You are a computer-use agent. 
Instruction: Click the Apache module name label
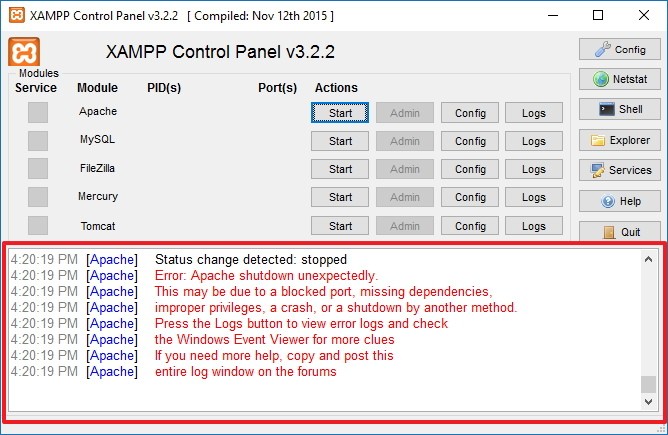point(98,111)
